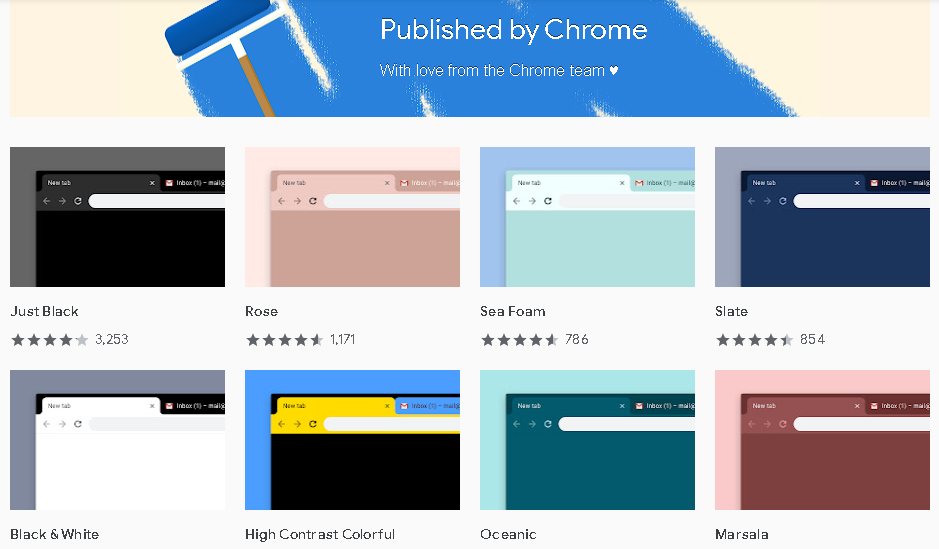Screen dimensions: 939x549
Task: Click the Just Black star rating
Action: 49,340
